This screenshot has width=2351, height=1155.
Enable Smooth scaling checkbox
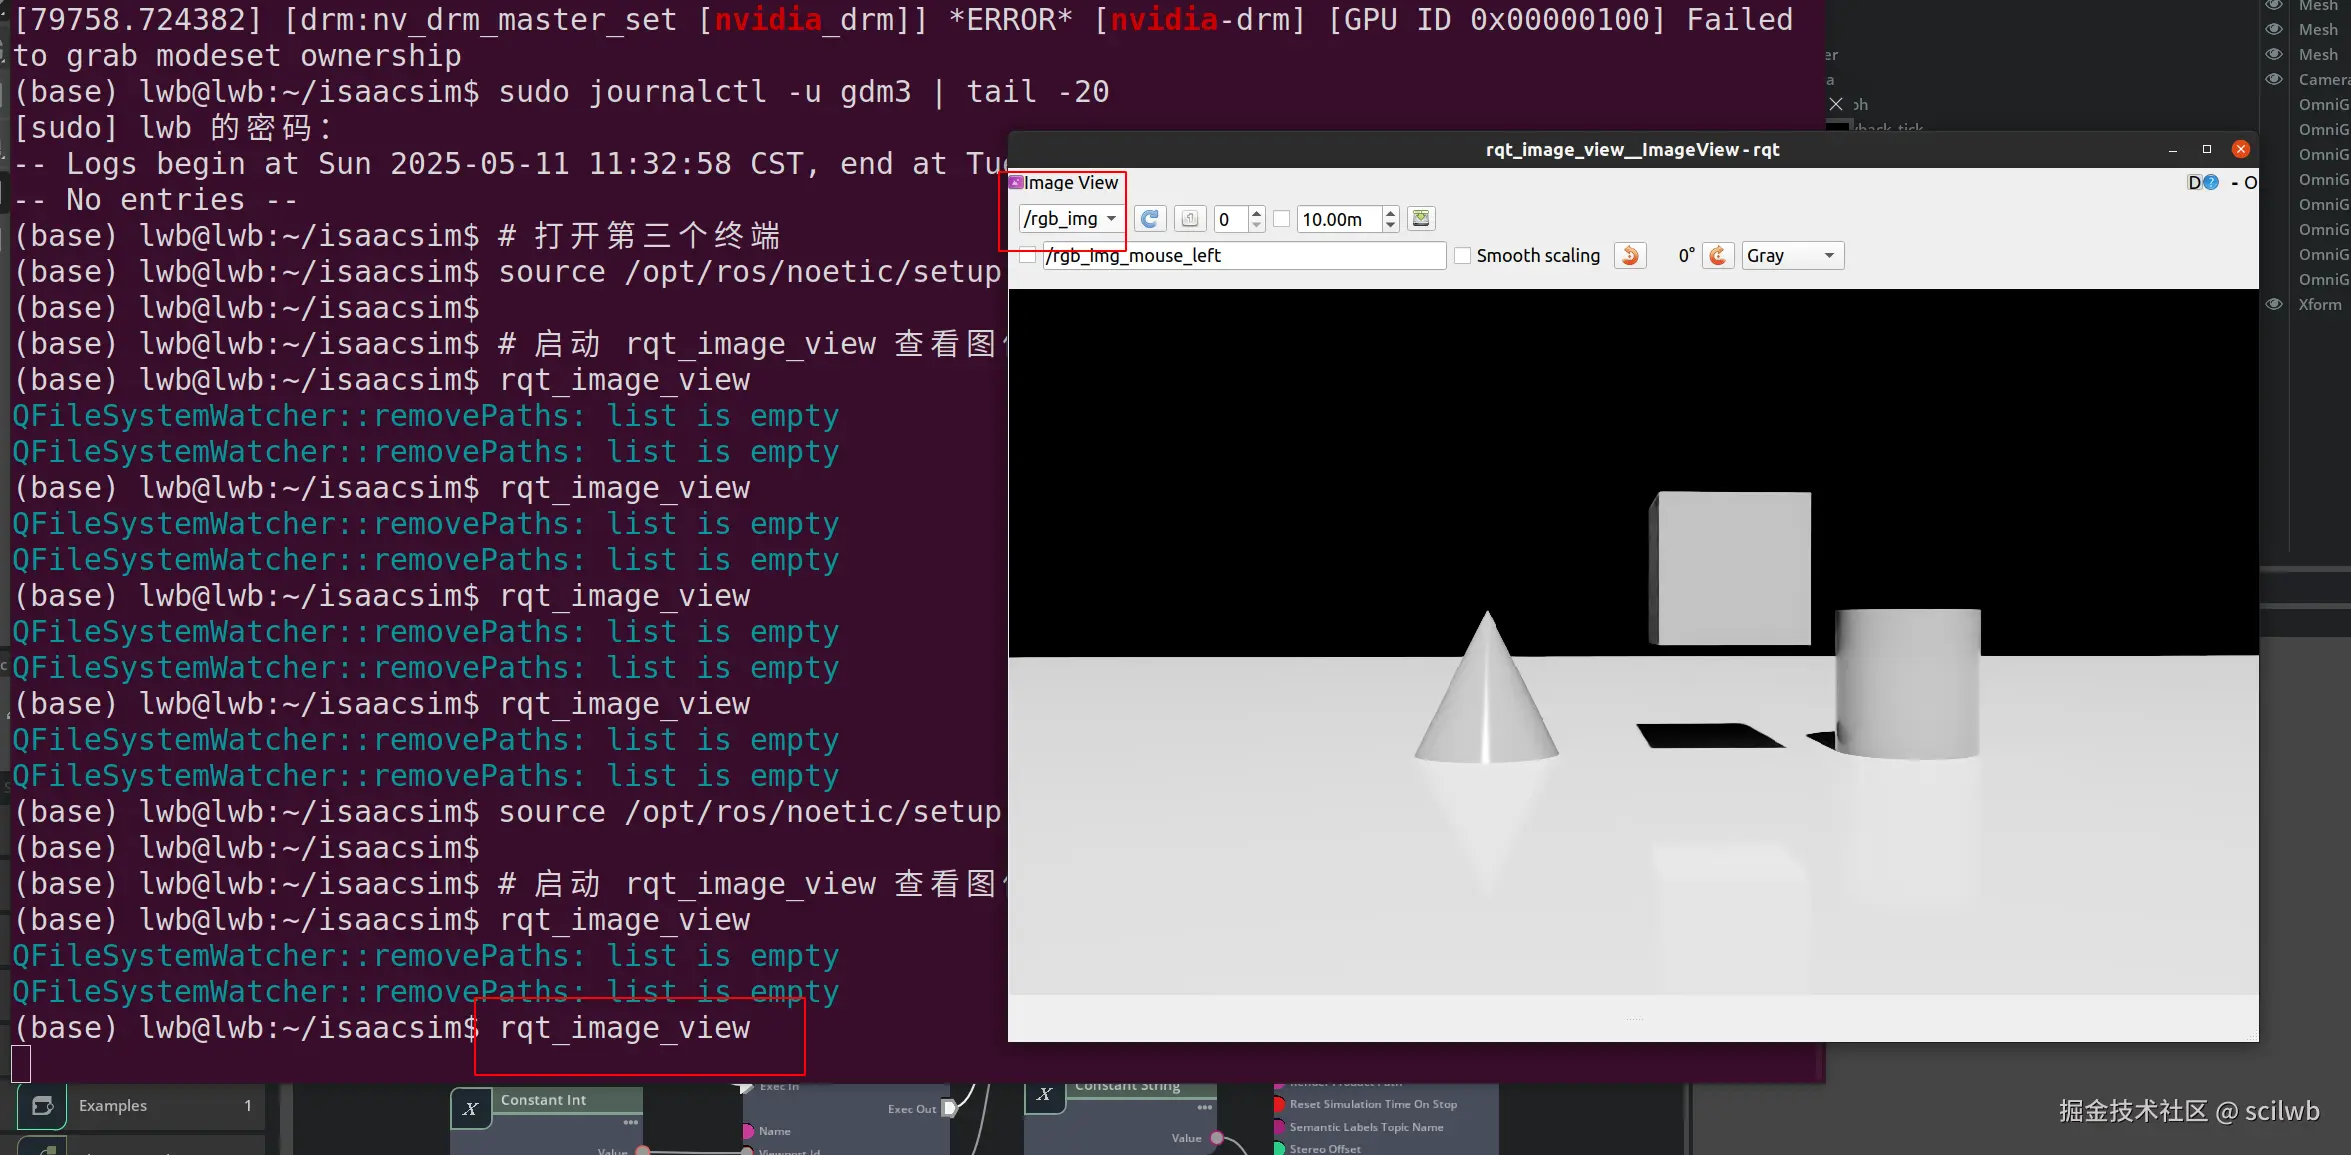[x=1463, y=256]
